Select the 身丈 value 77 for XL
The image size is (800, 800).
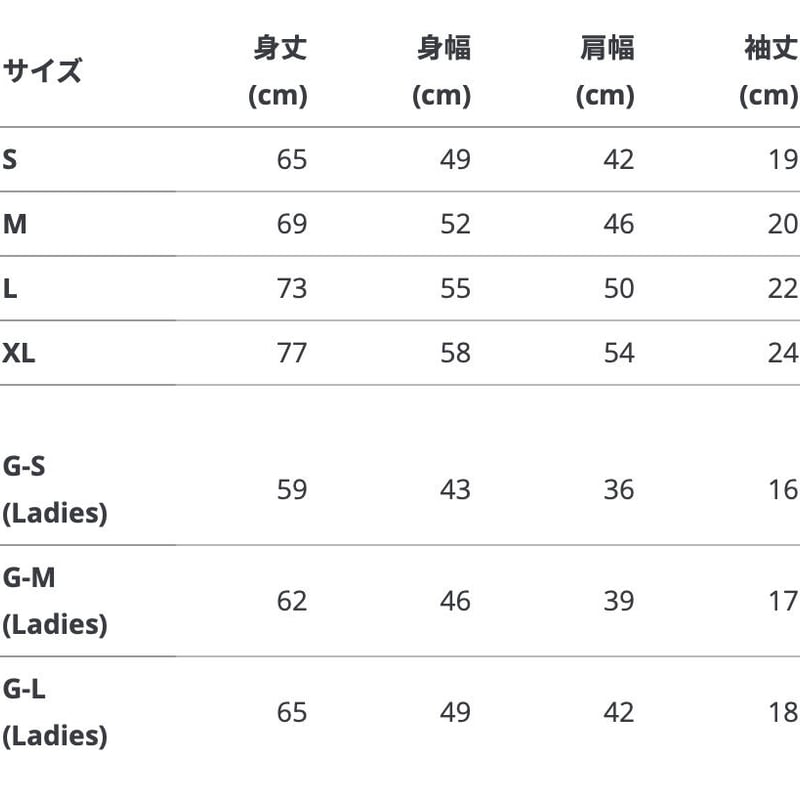pos(292,353)
